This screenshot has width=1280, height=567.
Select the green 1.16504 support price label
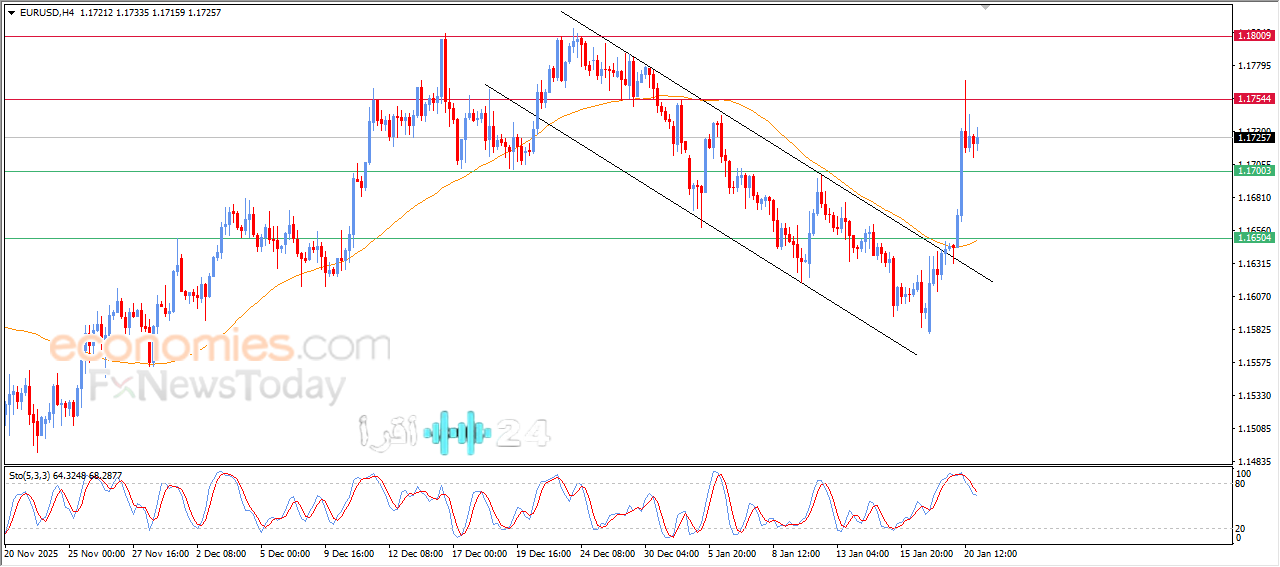point(1254,238)
